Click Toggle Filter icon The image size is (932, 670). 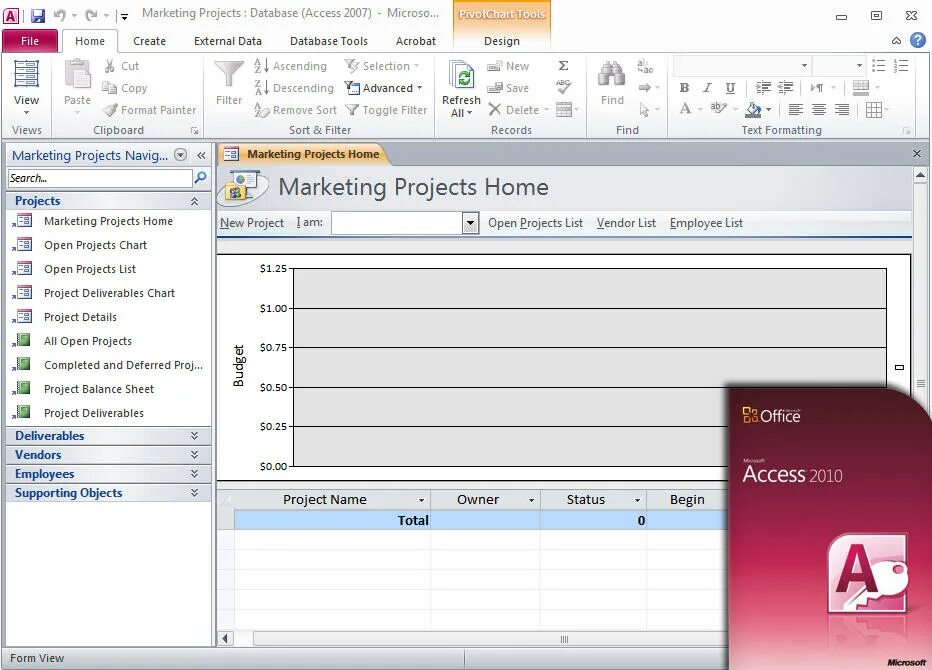tap(352, 110)
